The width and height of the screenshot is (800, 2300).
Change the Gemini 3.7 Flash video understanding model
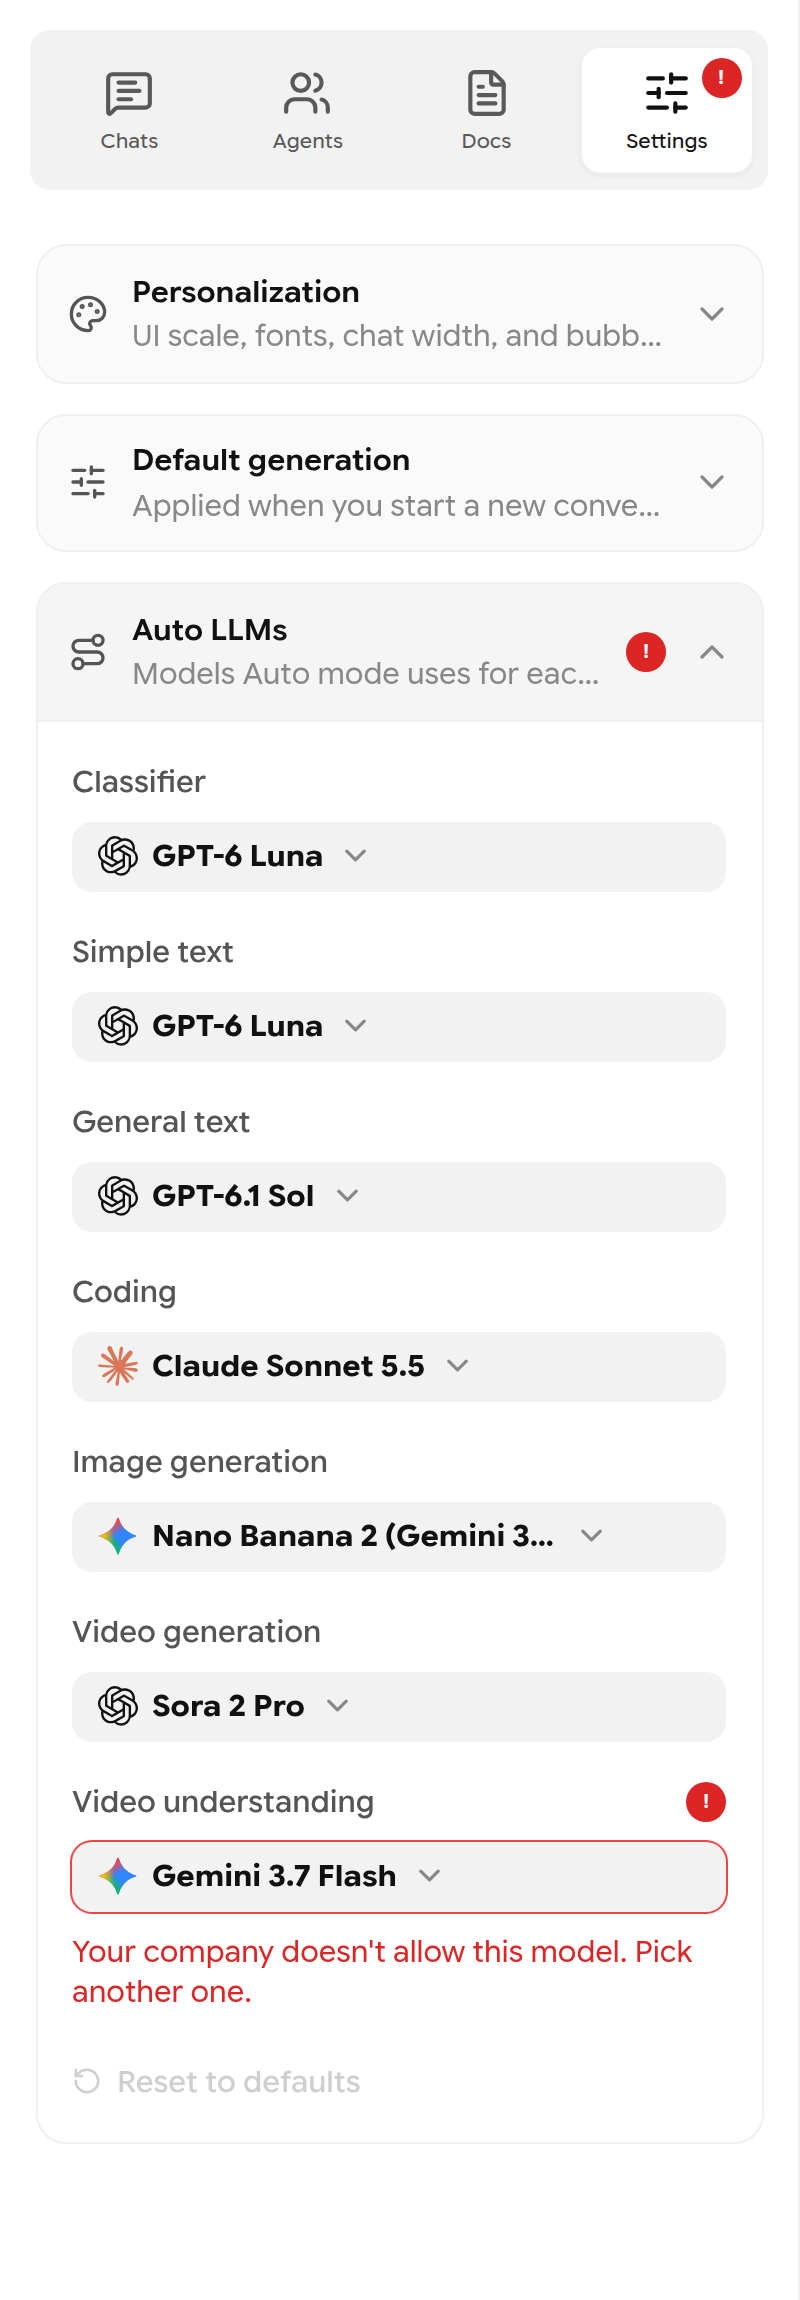coord(399,1877)
